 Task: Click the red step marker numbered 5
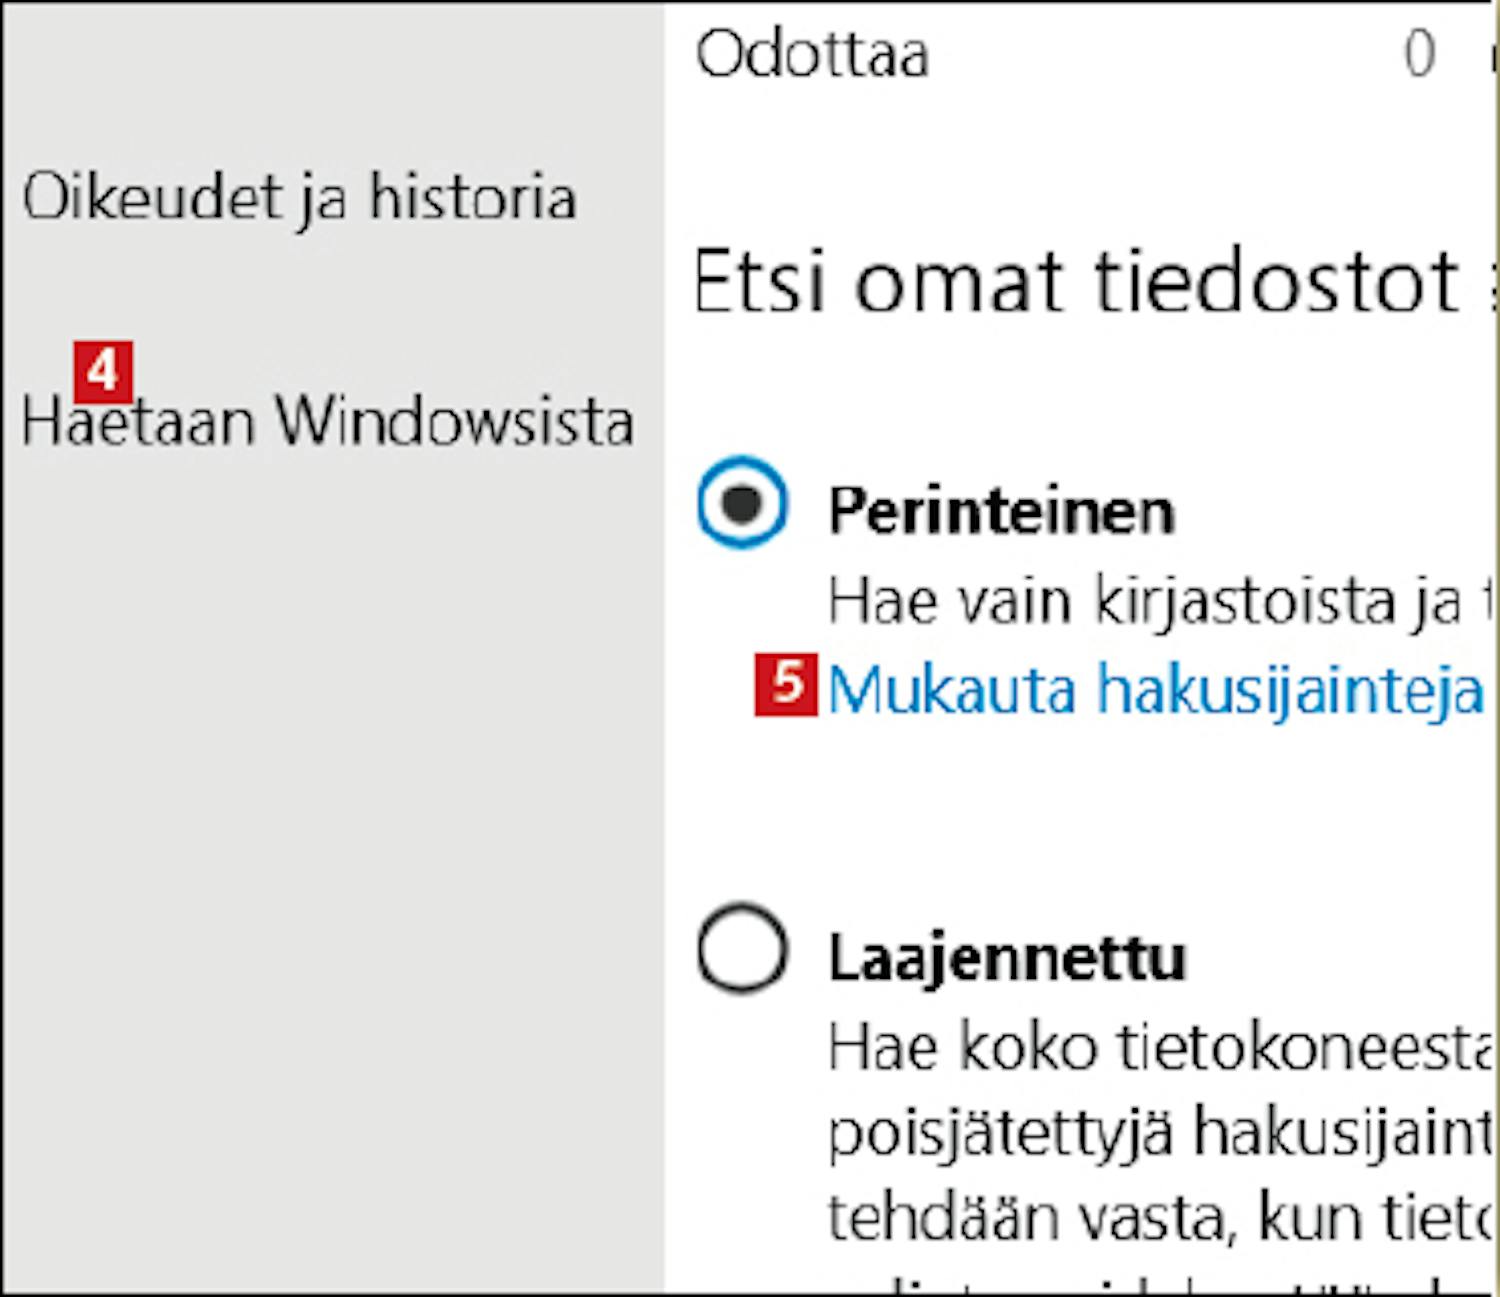click(x=786, y=685)
